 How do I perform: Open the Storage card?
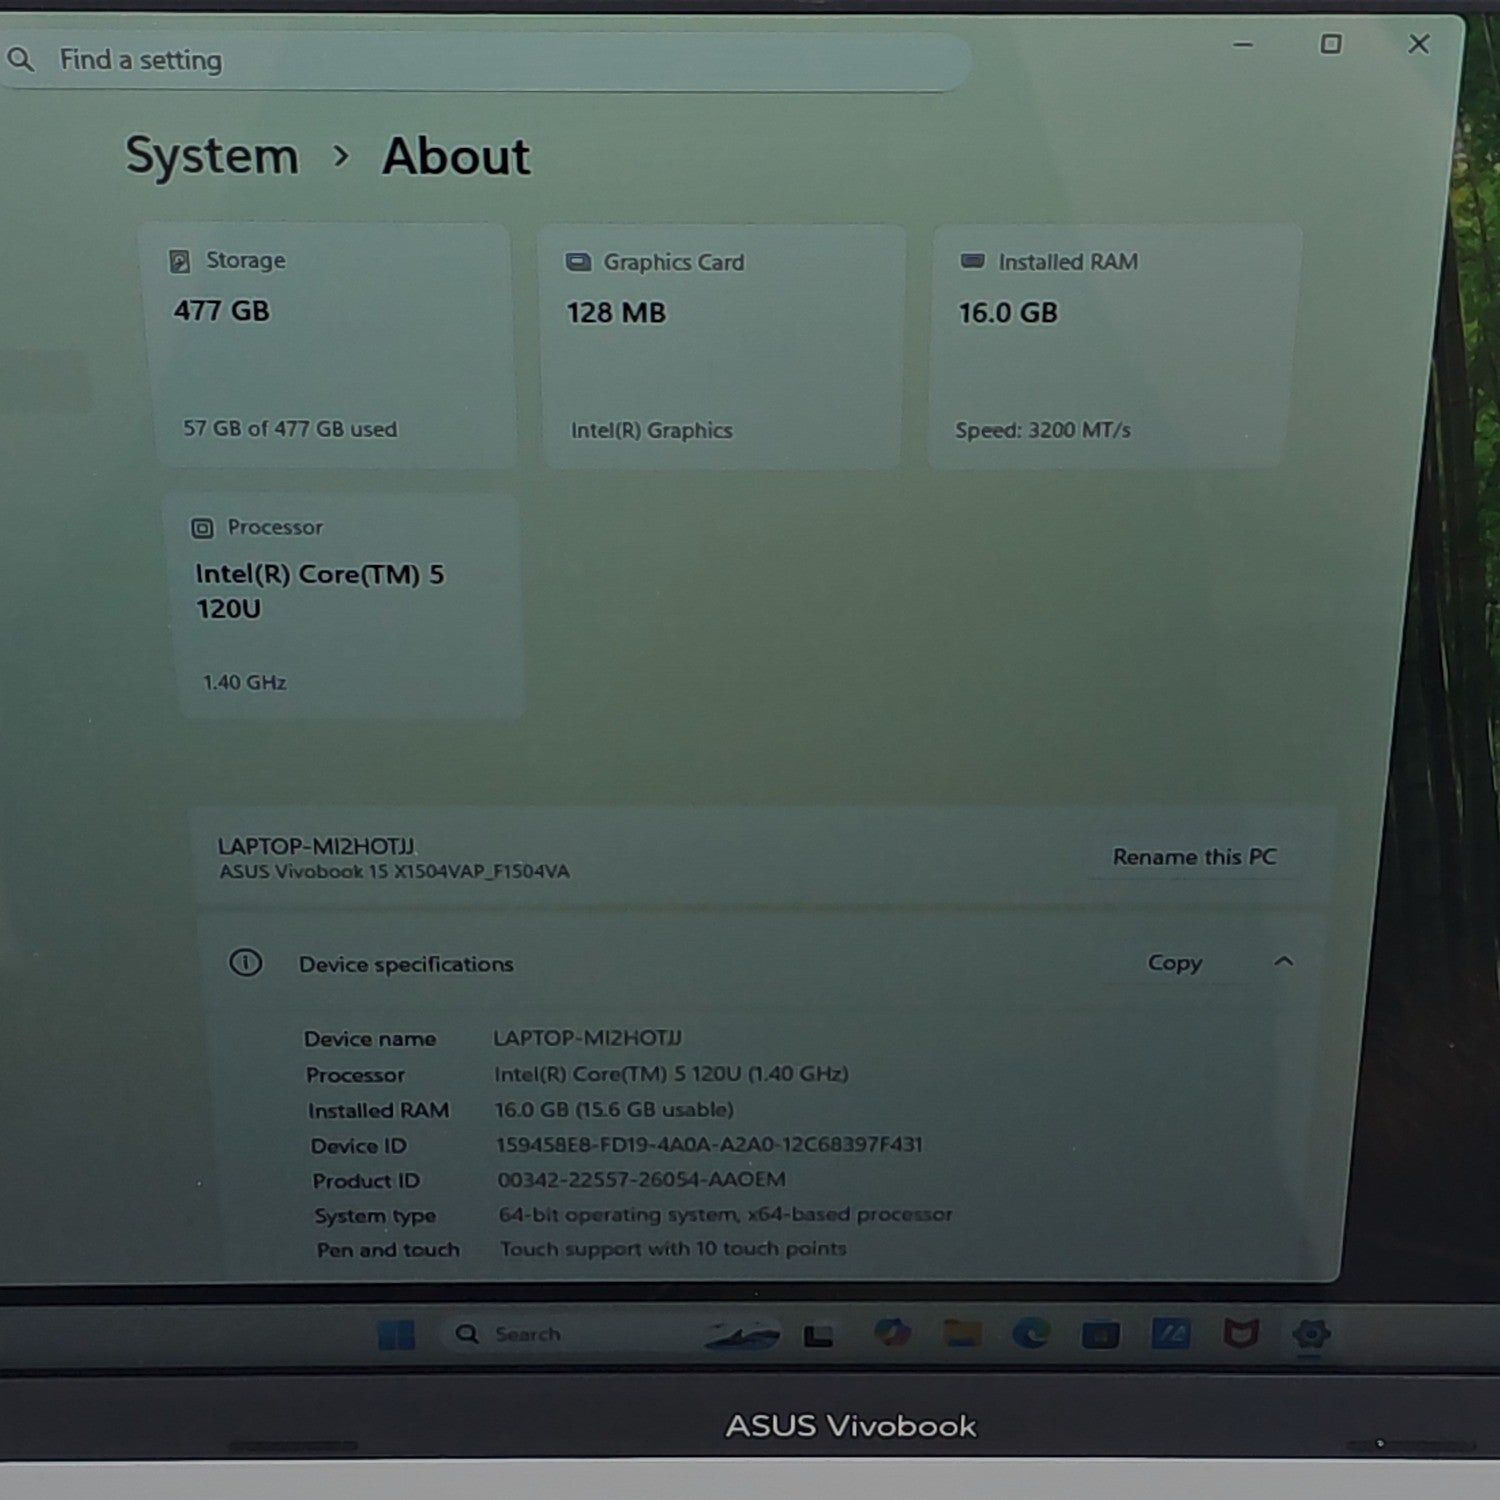(x=328, y=346)
